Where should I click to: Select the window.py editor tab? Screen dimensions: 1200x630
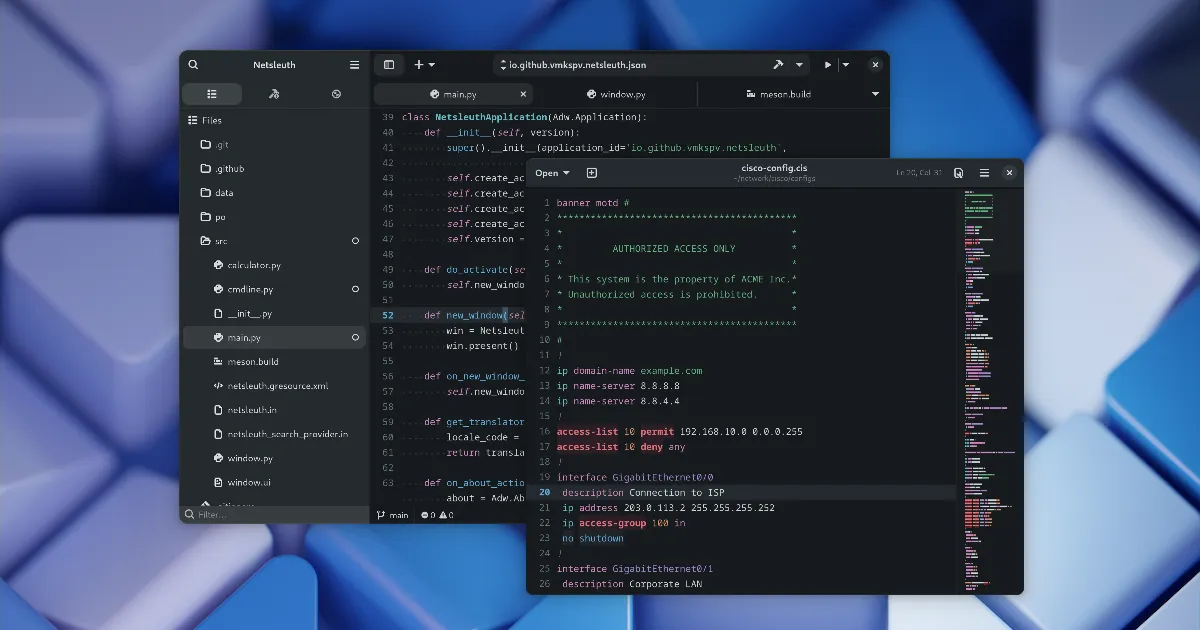point(615,94)
